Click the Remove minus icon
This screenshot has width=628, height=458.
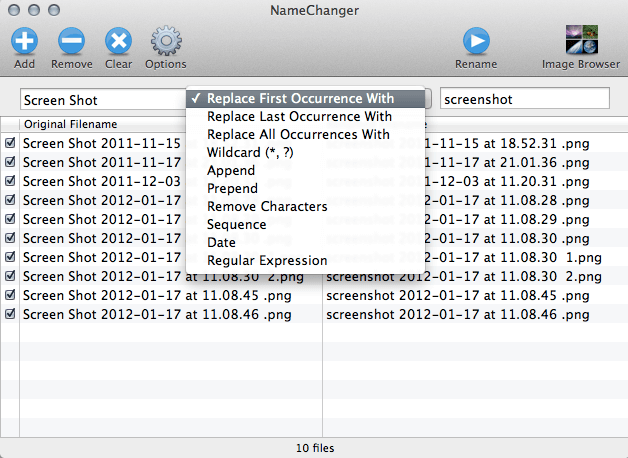tap(71, 42)
